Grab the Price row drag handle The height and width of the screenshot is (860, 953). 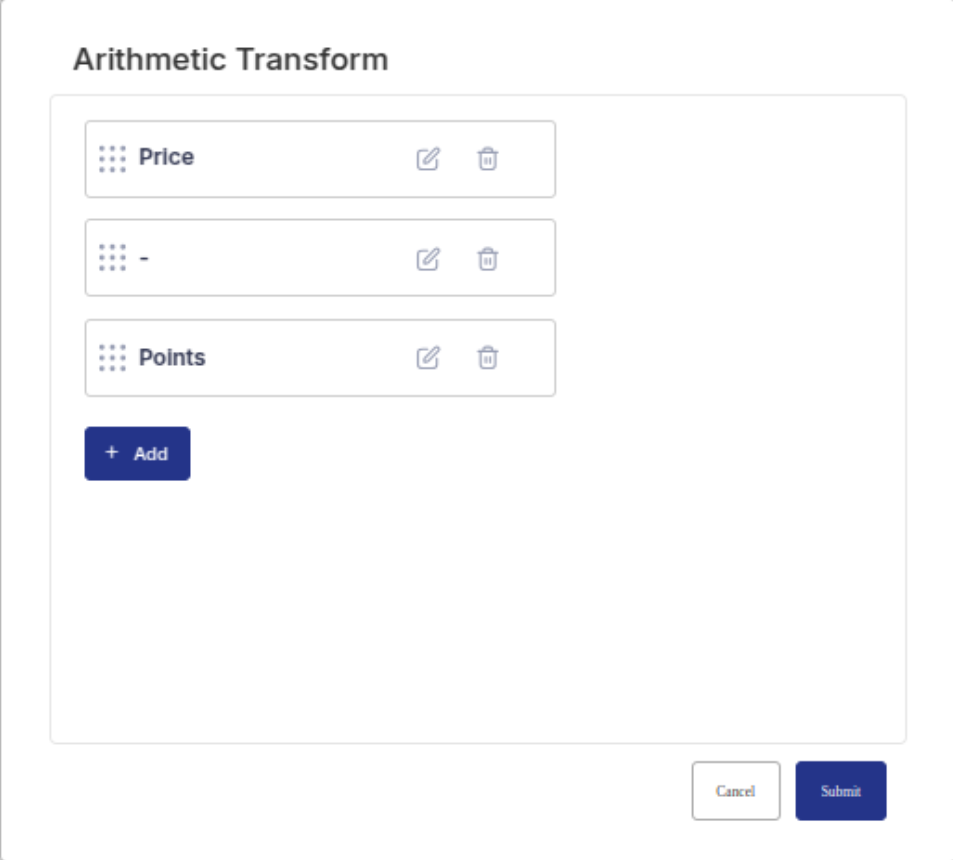pos(113,159)
